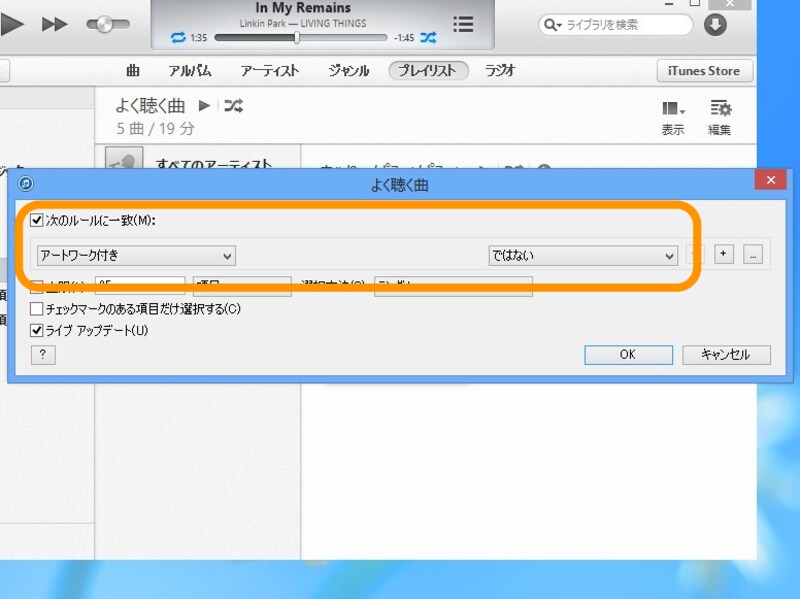Enable チェックマークのある項目だけ選択する
This screenshot has height=599, width=800.
(x=38, y=310)
